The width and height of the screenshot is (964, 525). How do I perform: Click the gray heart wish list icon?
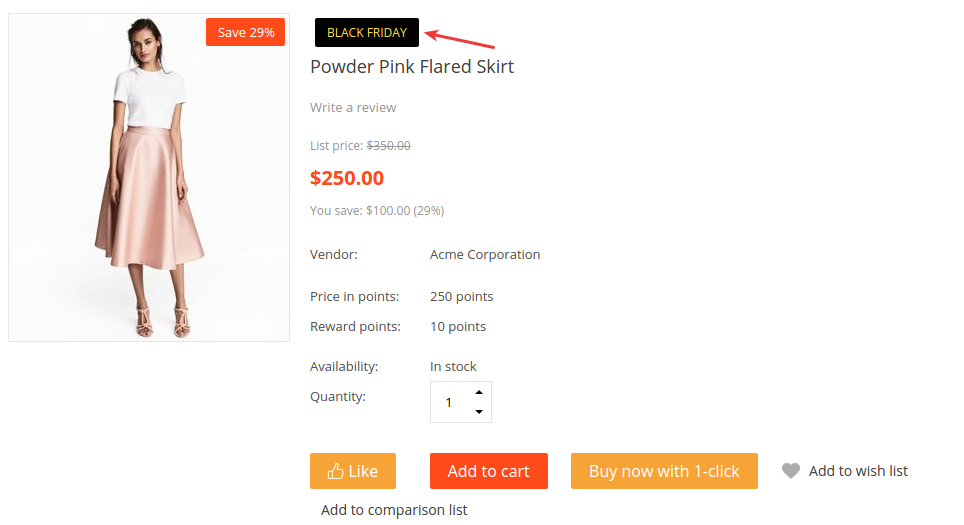791,471
